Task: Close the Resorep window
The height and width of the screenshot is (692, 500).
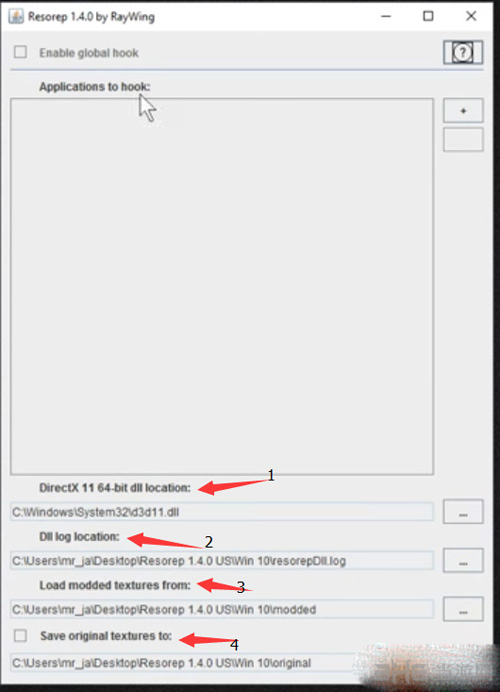Action: pyautogui.click(x=471, y=16)
